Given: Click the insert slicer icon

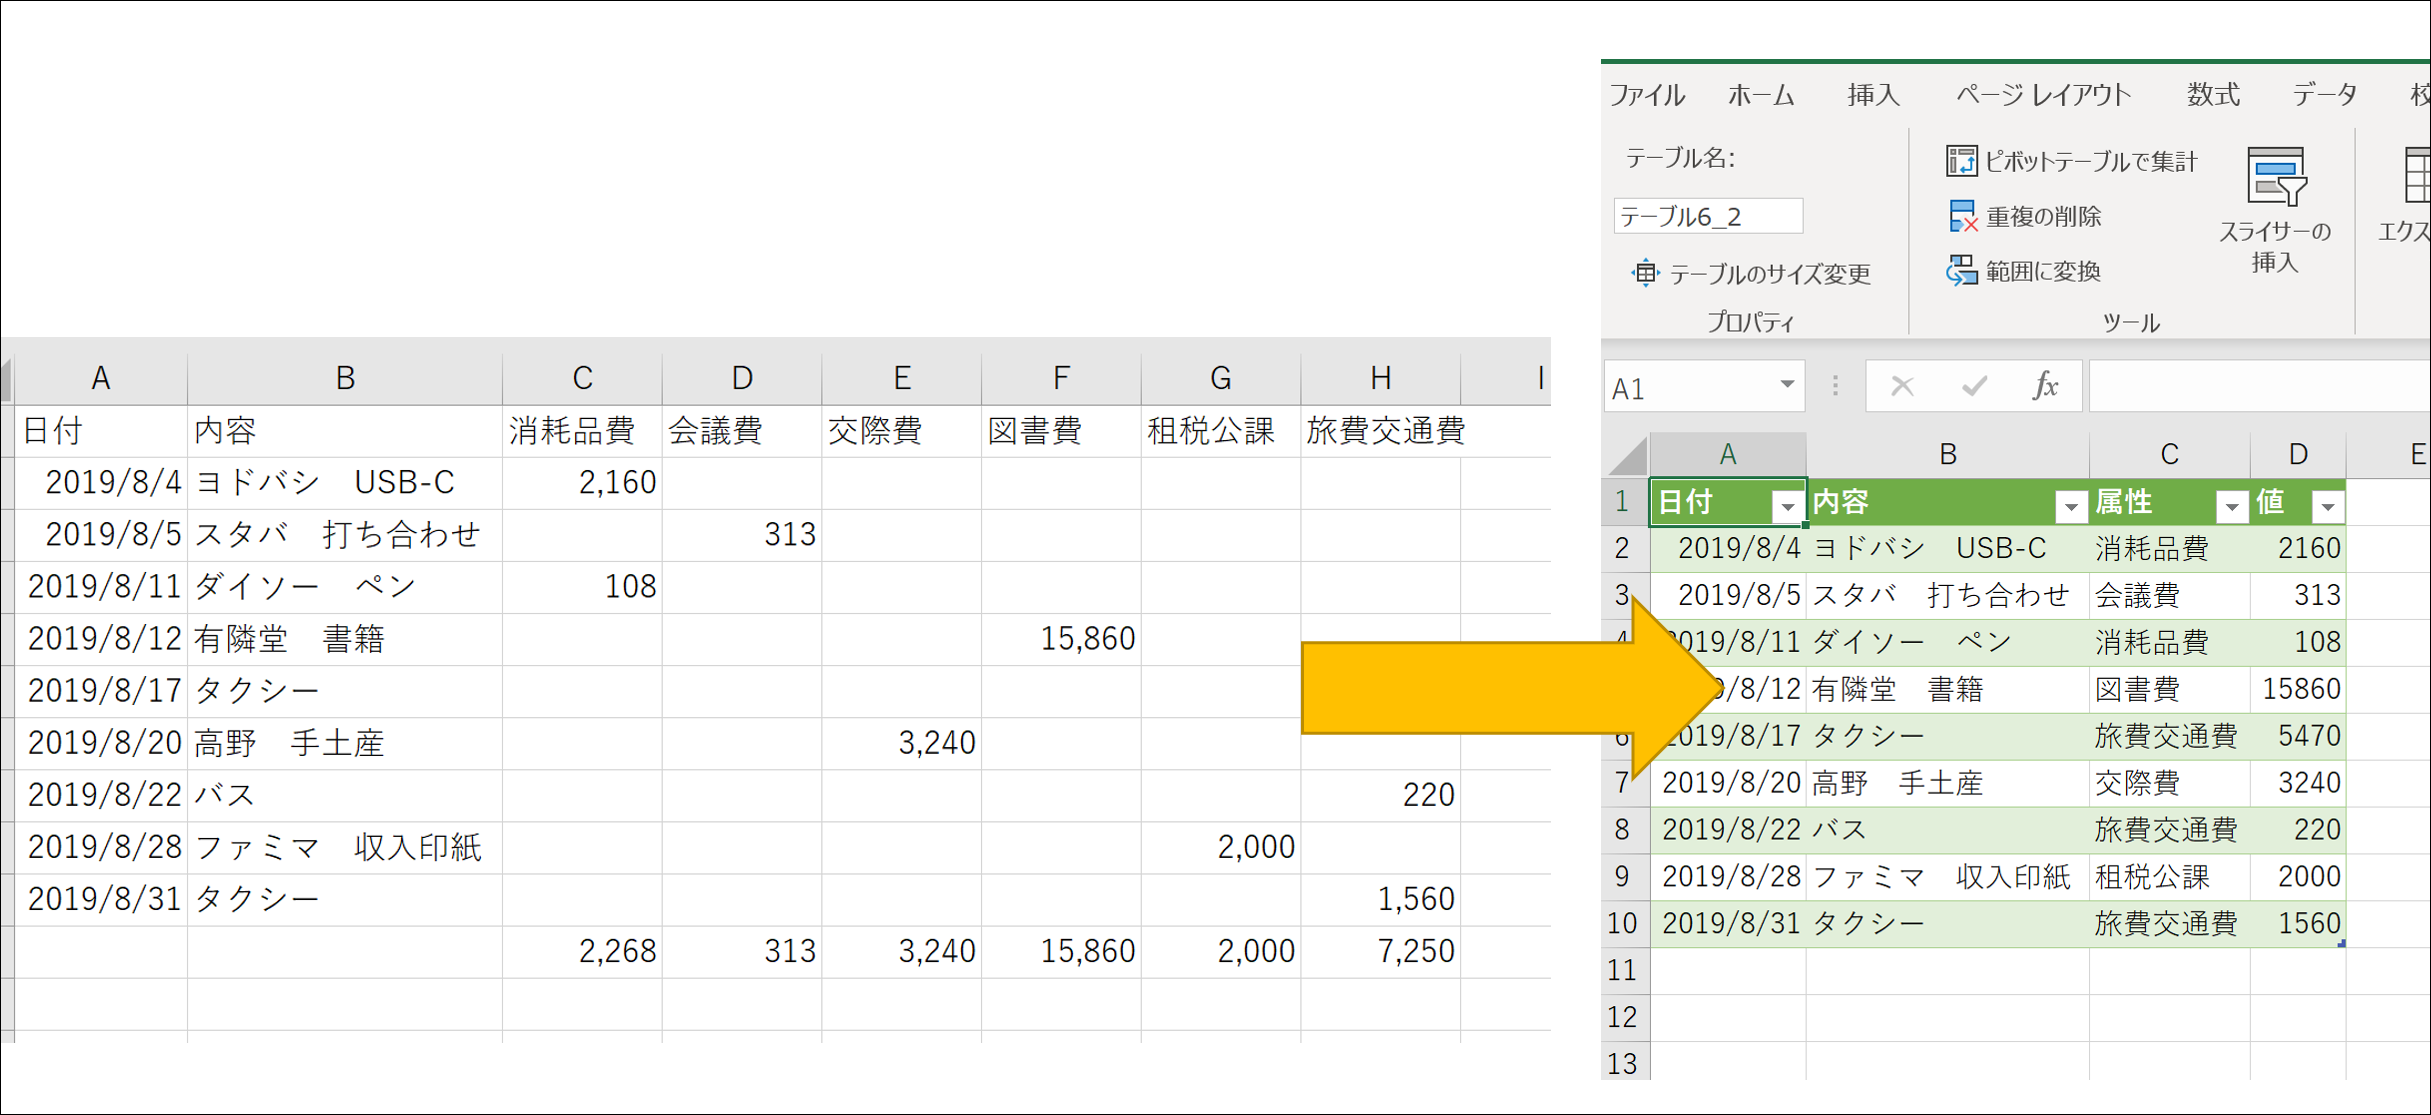Looking at the screenshot, I should pyautogui.click(x=2276, y=177).
